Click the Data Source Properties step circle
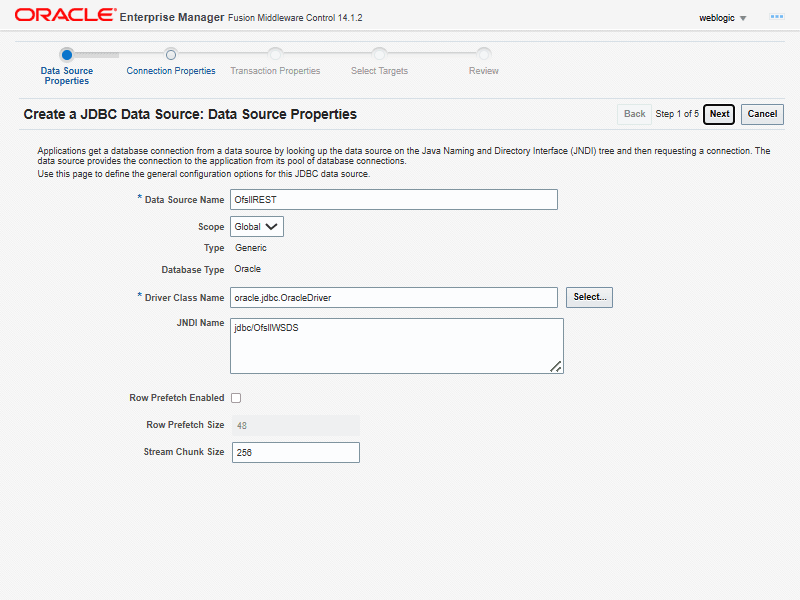The image size is (800, 600). point(66,55)
